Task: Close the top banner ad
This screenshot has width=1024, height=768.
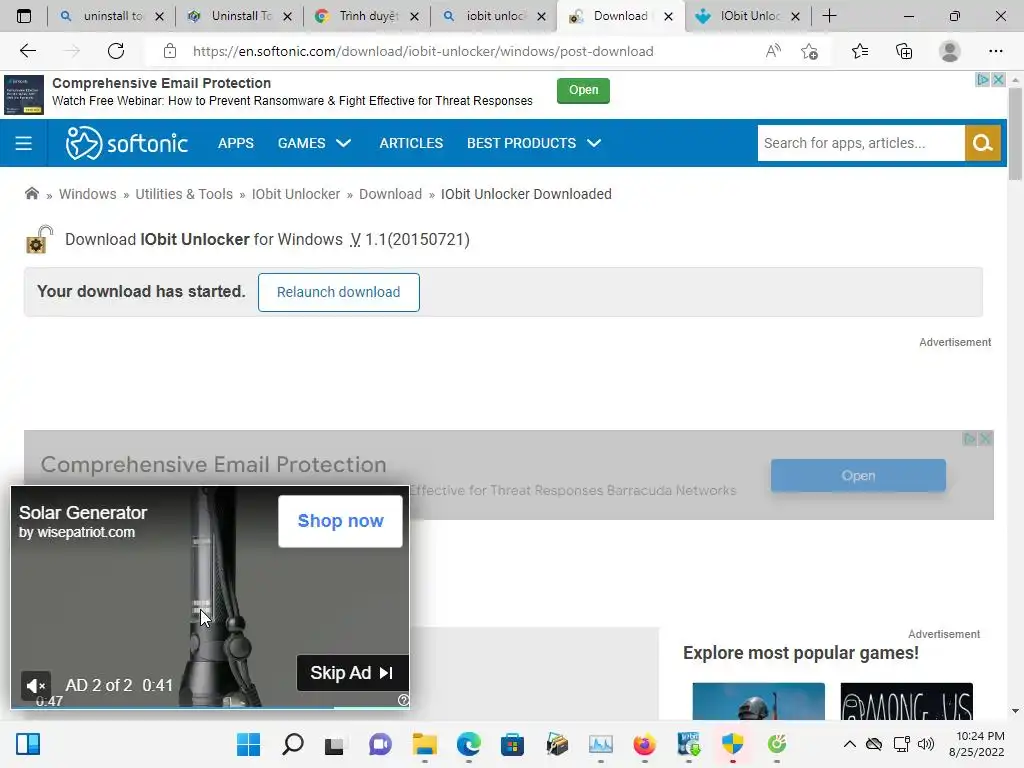Action: (998, 79)
